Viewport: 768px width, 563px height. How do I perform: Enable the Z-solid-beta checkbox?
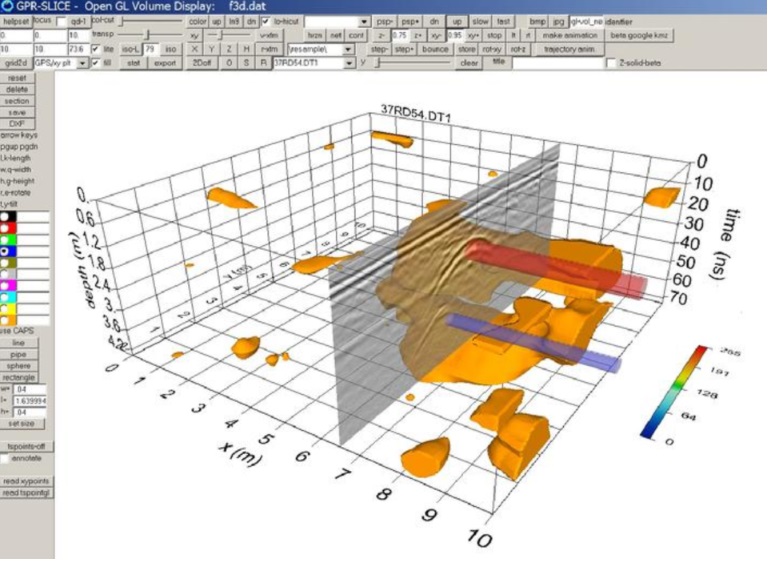pyautogui.click(x=611, y=63)
